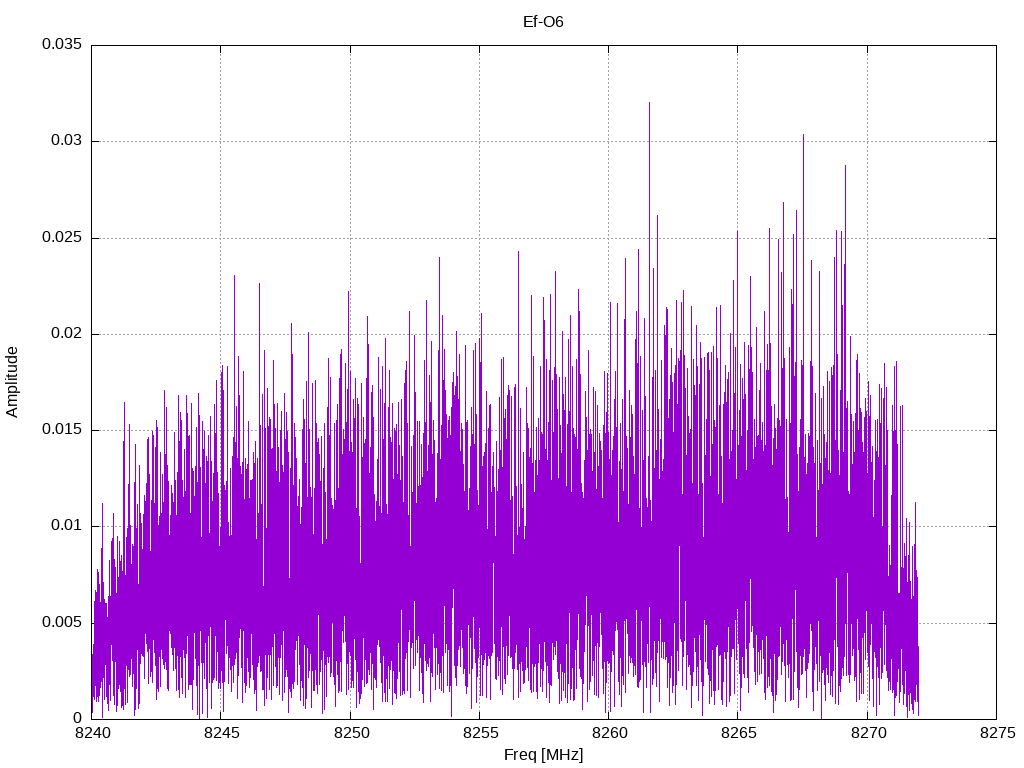This screenshot has height=768, width=1024.
Task: Click the 0.03 y-axis tick label
Action: coord(67,140)
